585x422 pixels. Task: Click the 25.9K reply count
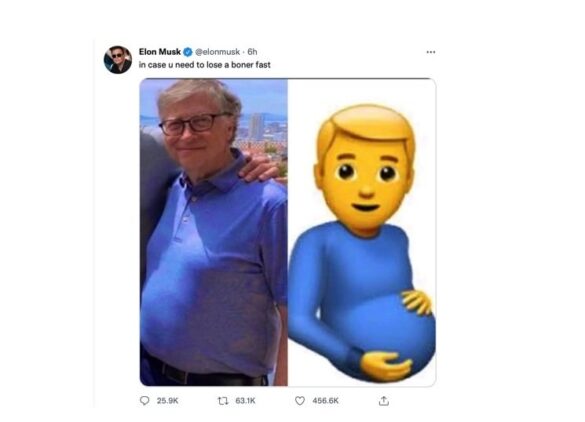pos(168,401)
